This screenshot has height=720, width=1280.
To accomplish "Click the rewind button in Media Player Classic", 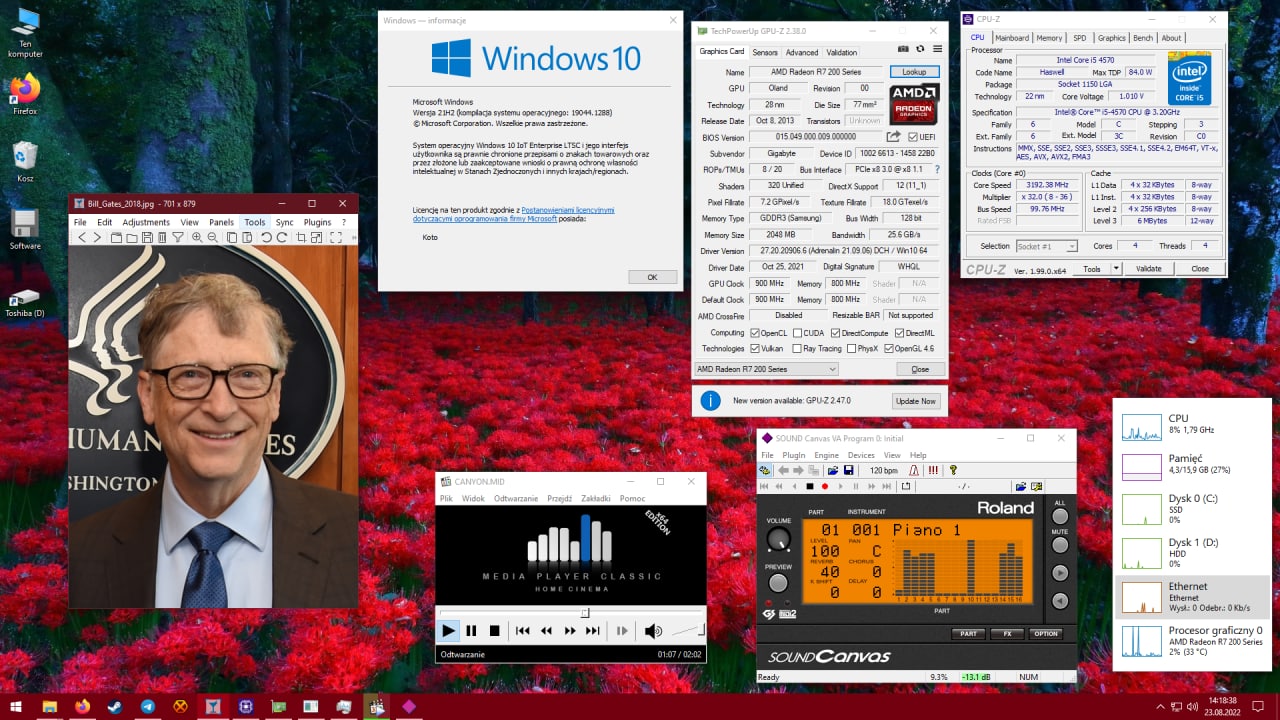I will (x=546, y=630).
